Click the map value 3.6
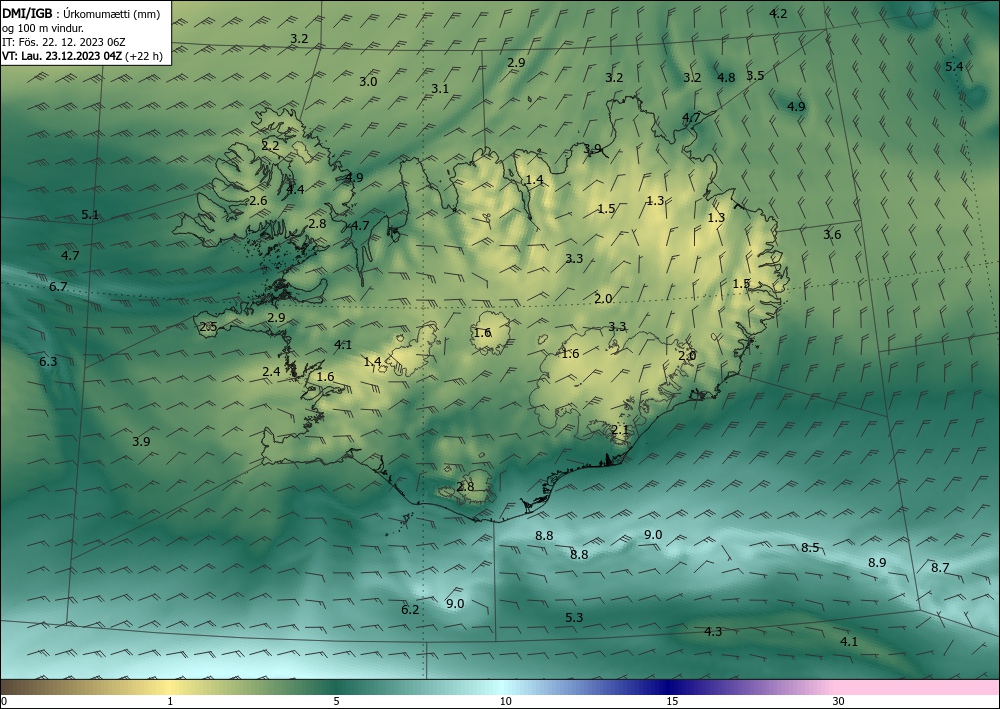Viewport: 1000px width, 709px height. coord(832,235)
